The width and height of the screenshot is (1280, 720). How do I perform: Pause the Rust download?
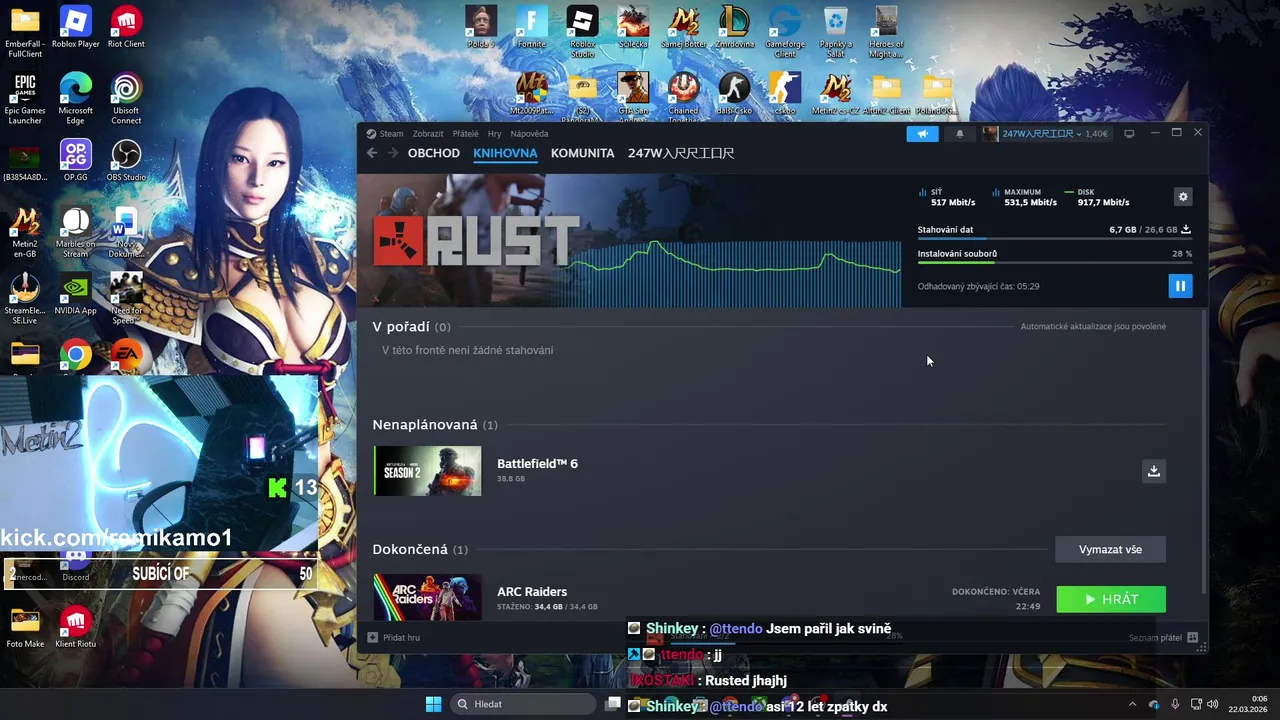point(1180,286)
